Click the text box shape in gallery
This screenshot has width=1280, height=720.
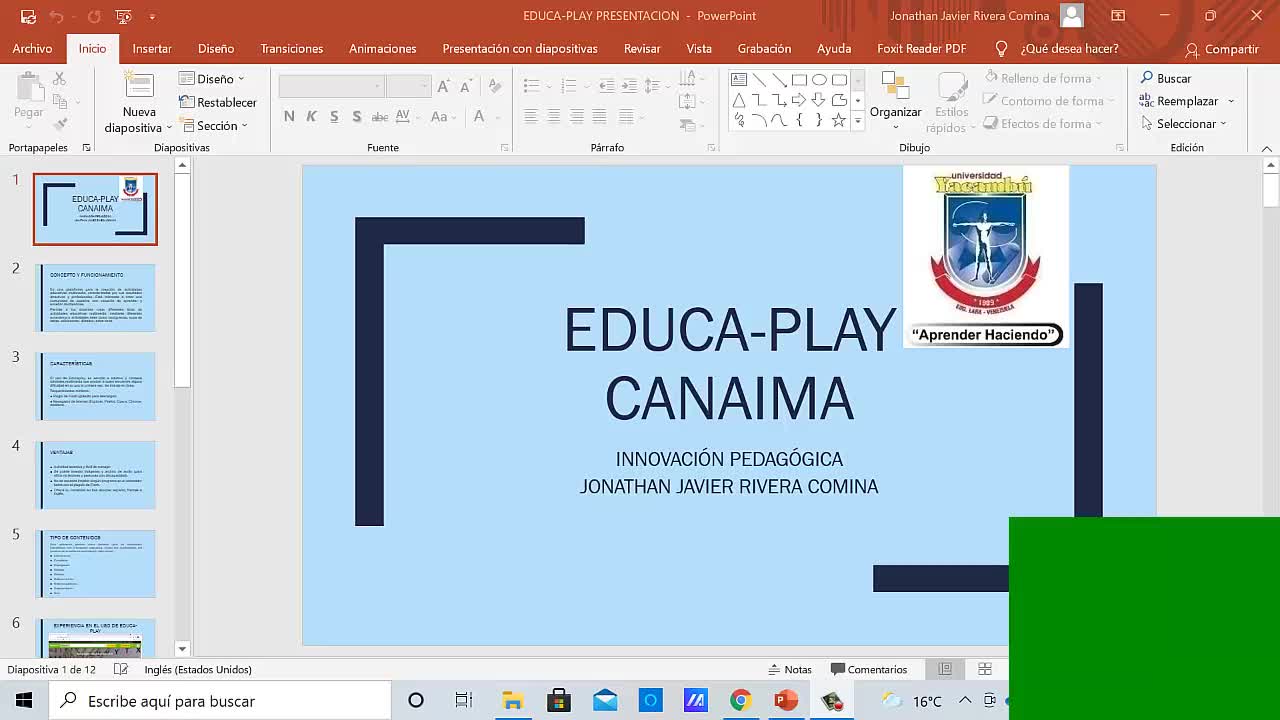(739, 80)
